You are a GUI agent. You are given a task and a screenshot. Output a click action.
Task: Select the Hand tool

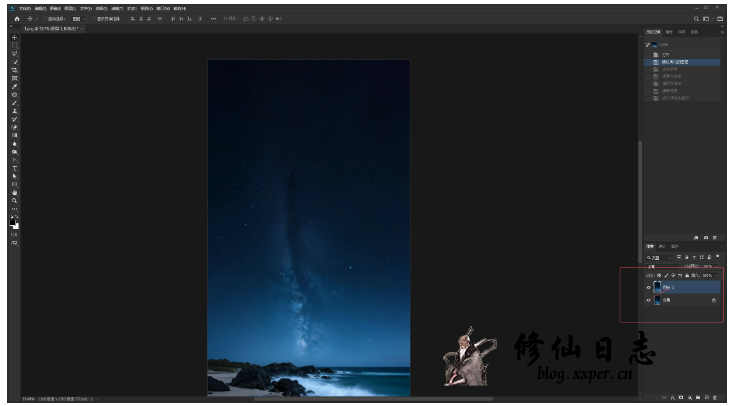[14, 192]
